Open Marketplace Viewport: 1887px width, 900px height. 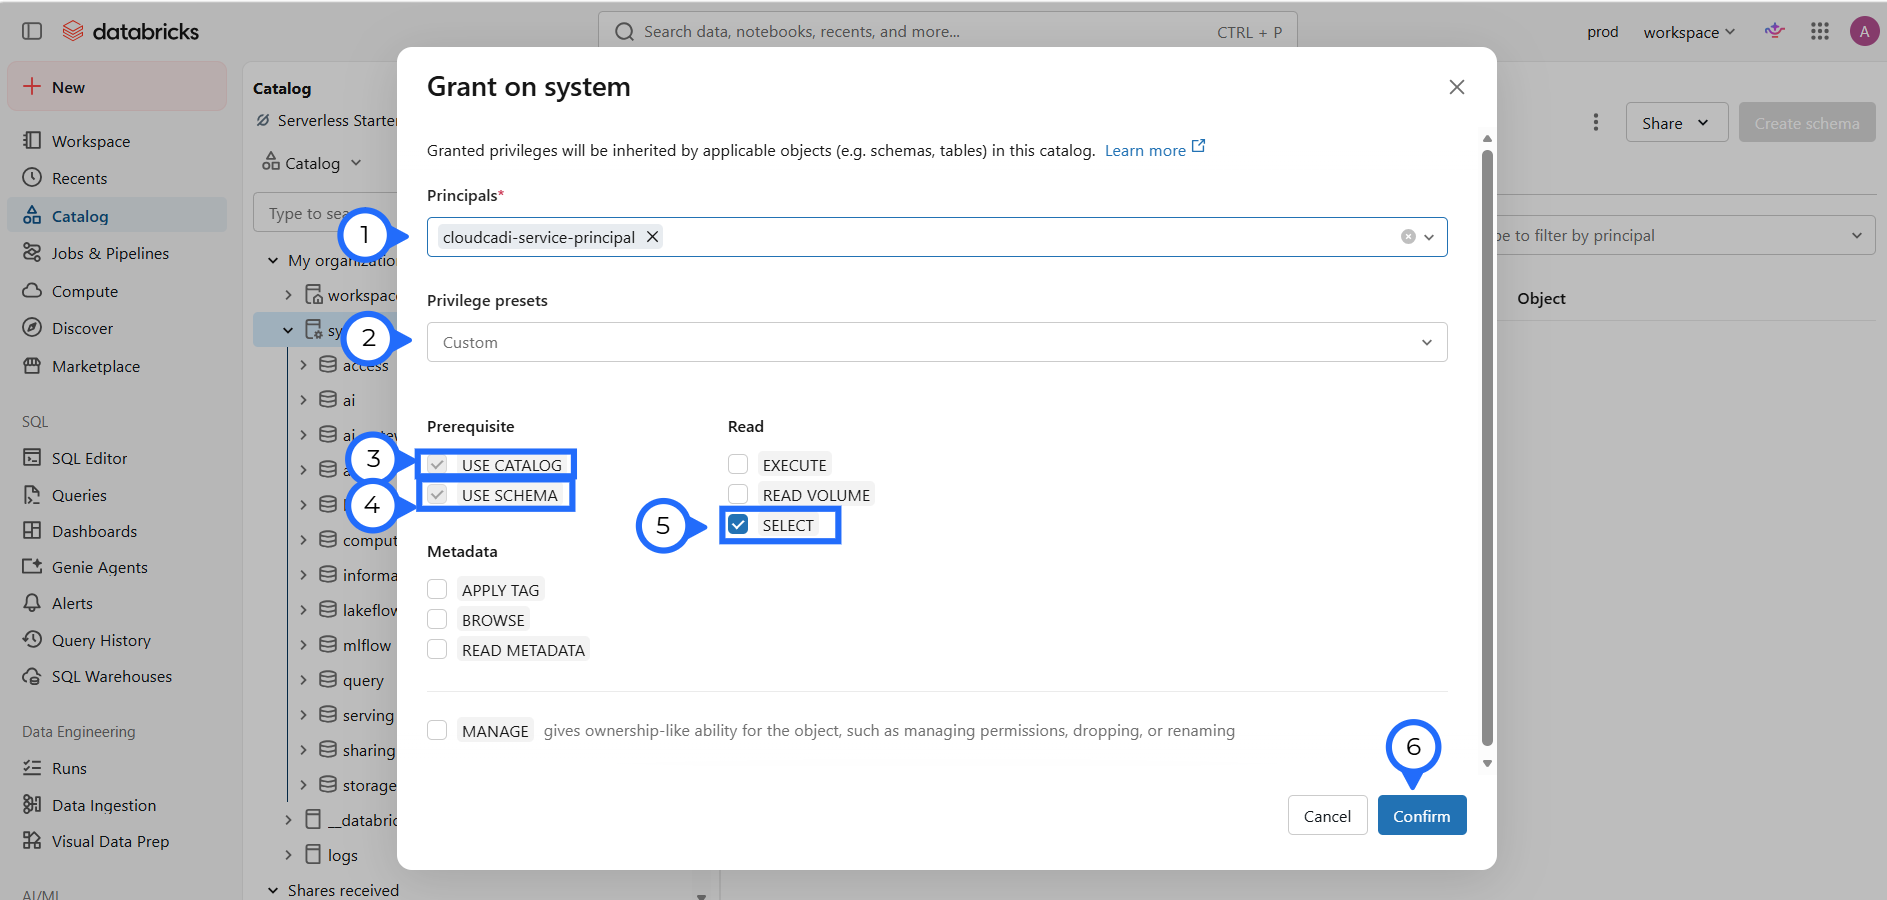tap(117, 366)
